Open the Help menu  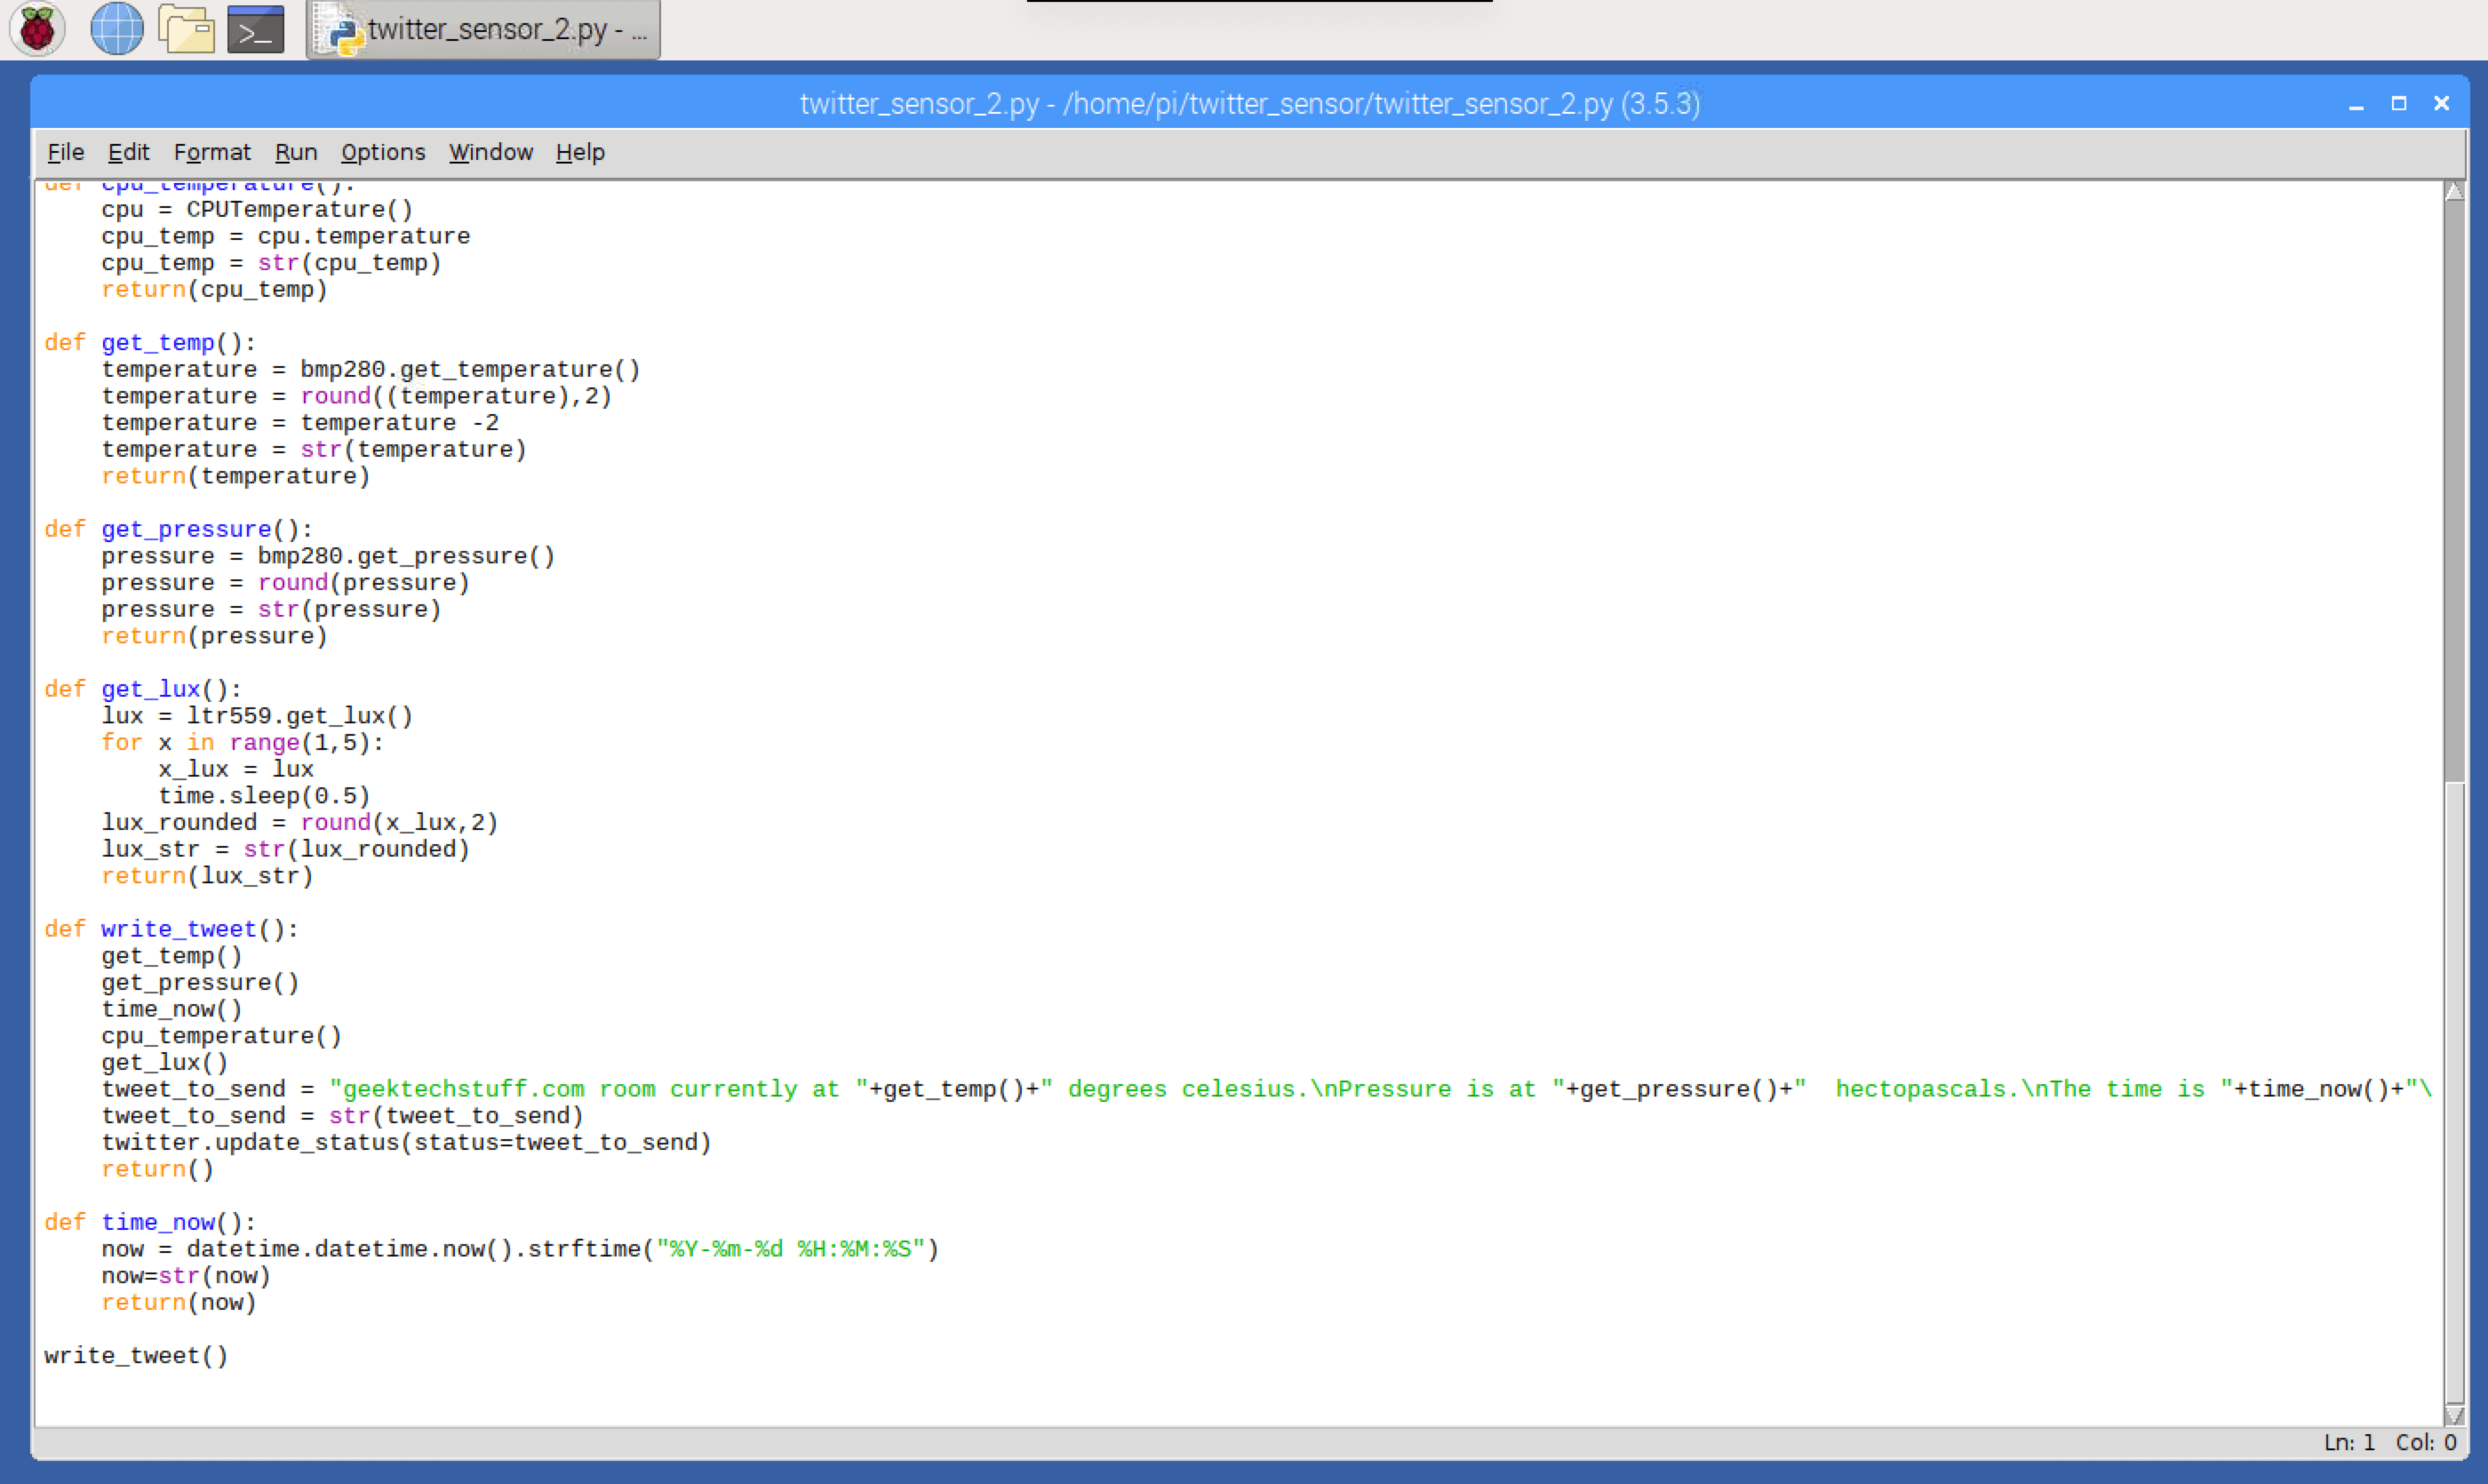[580, 152]
